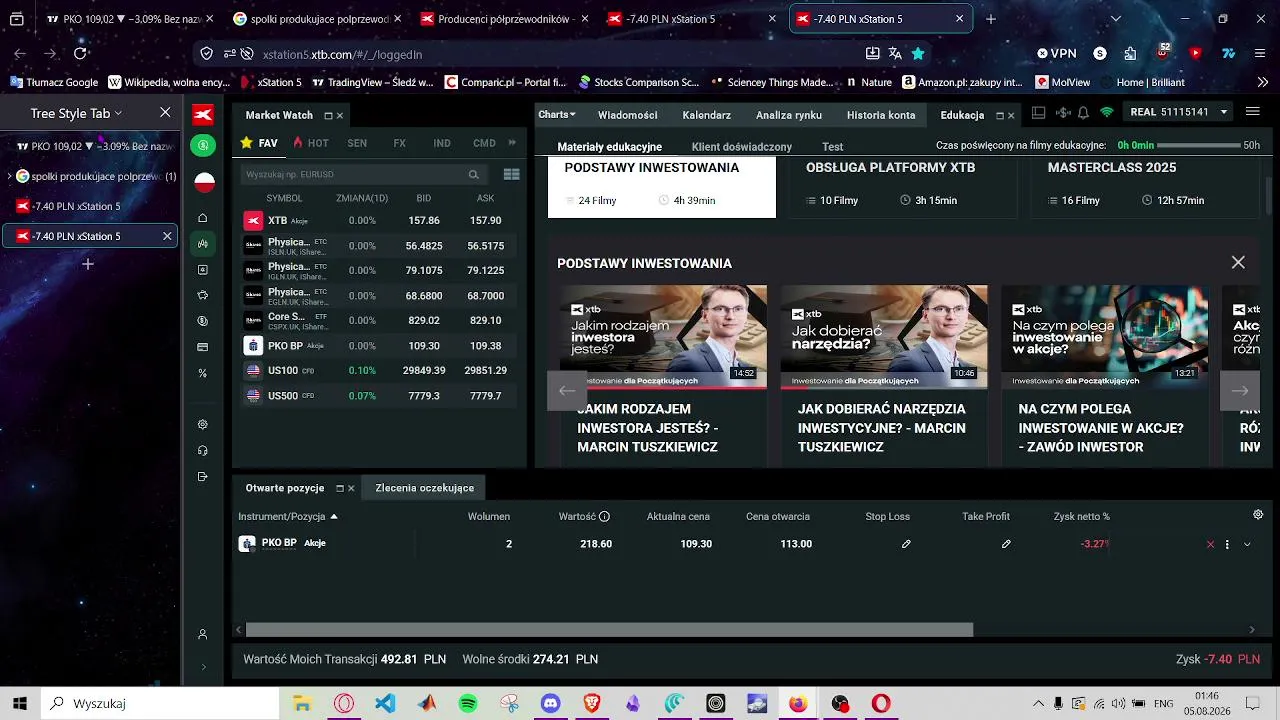Expand the spolki produkujace tab tree item

(x=10, y=176)
